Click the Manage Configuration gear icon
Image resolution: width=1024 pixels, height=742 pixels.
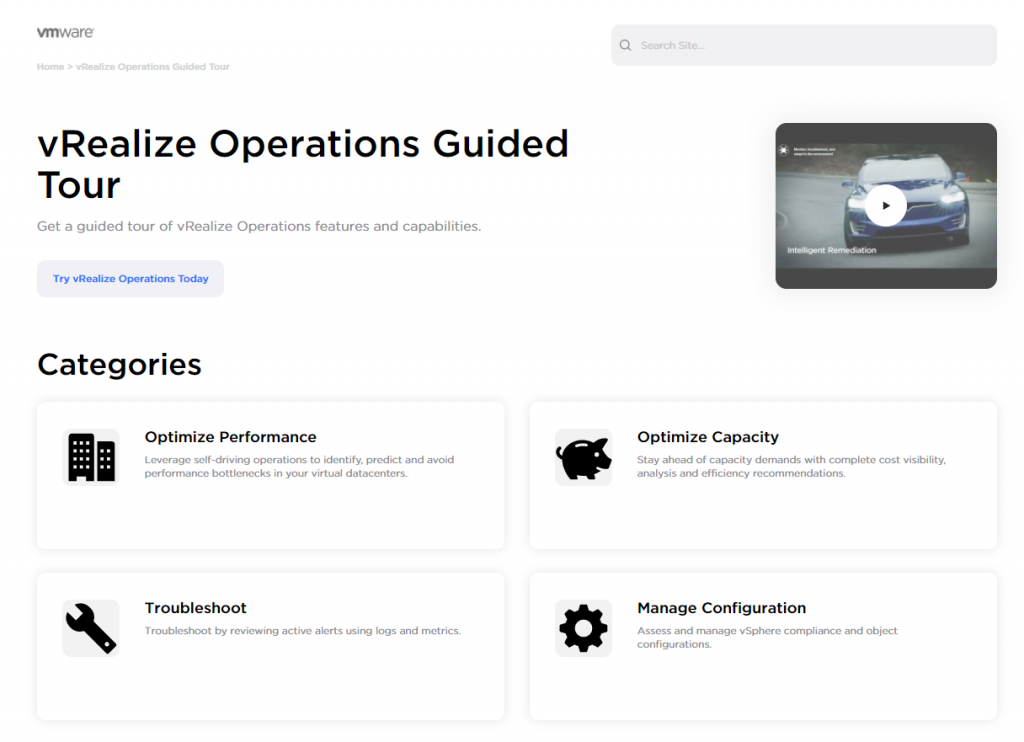[583, 628]
